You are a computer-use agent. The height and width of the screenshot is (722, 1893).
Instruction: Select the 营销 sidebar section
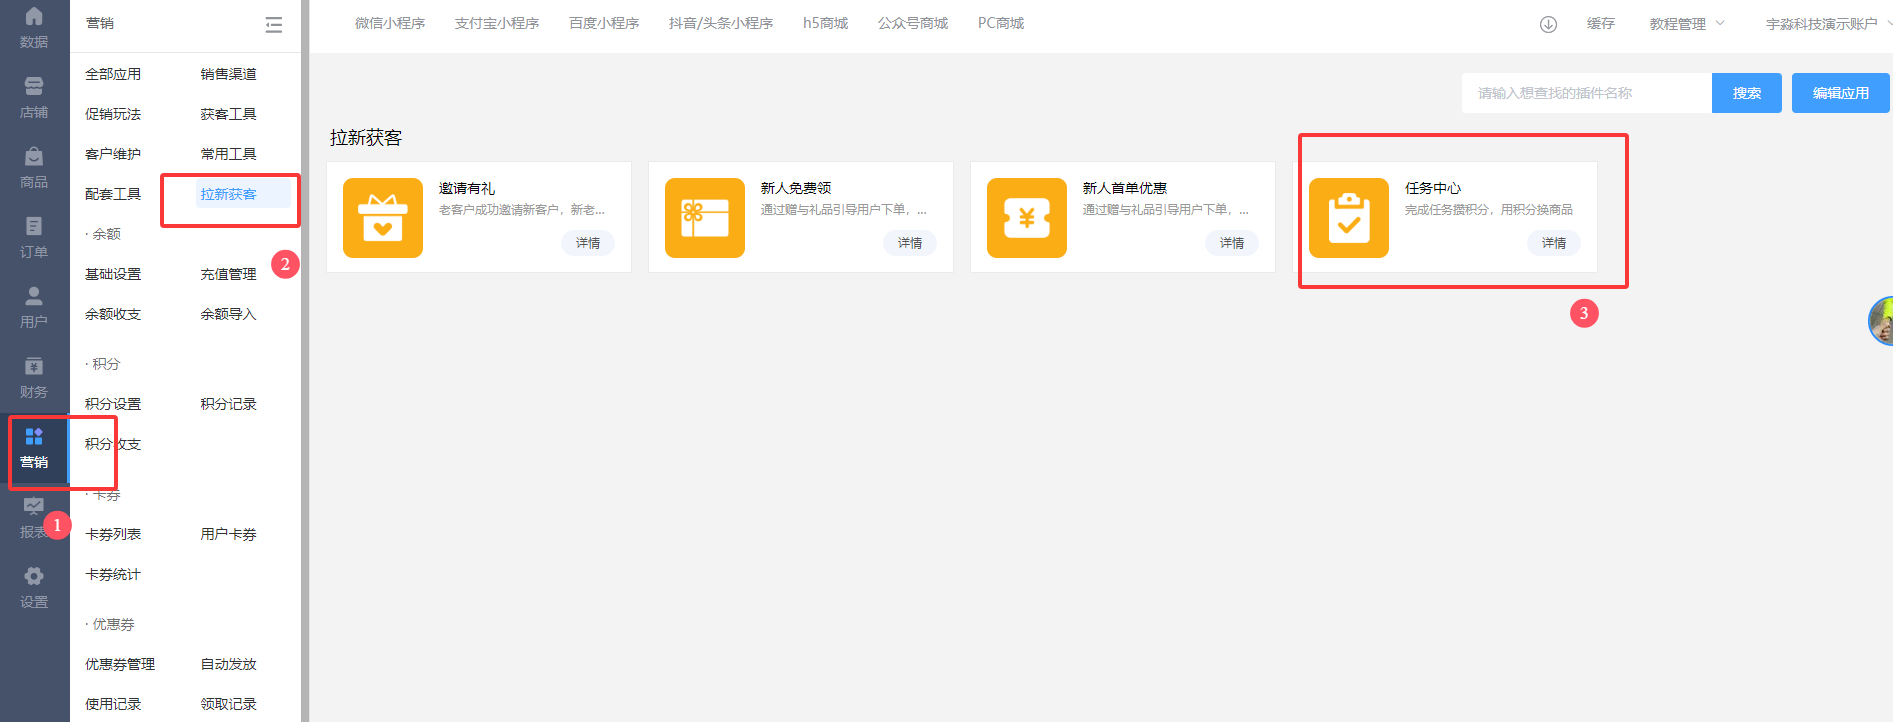pos(34,448)
